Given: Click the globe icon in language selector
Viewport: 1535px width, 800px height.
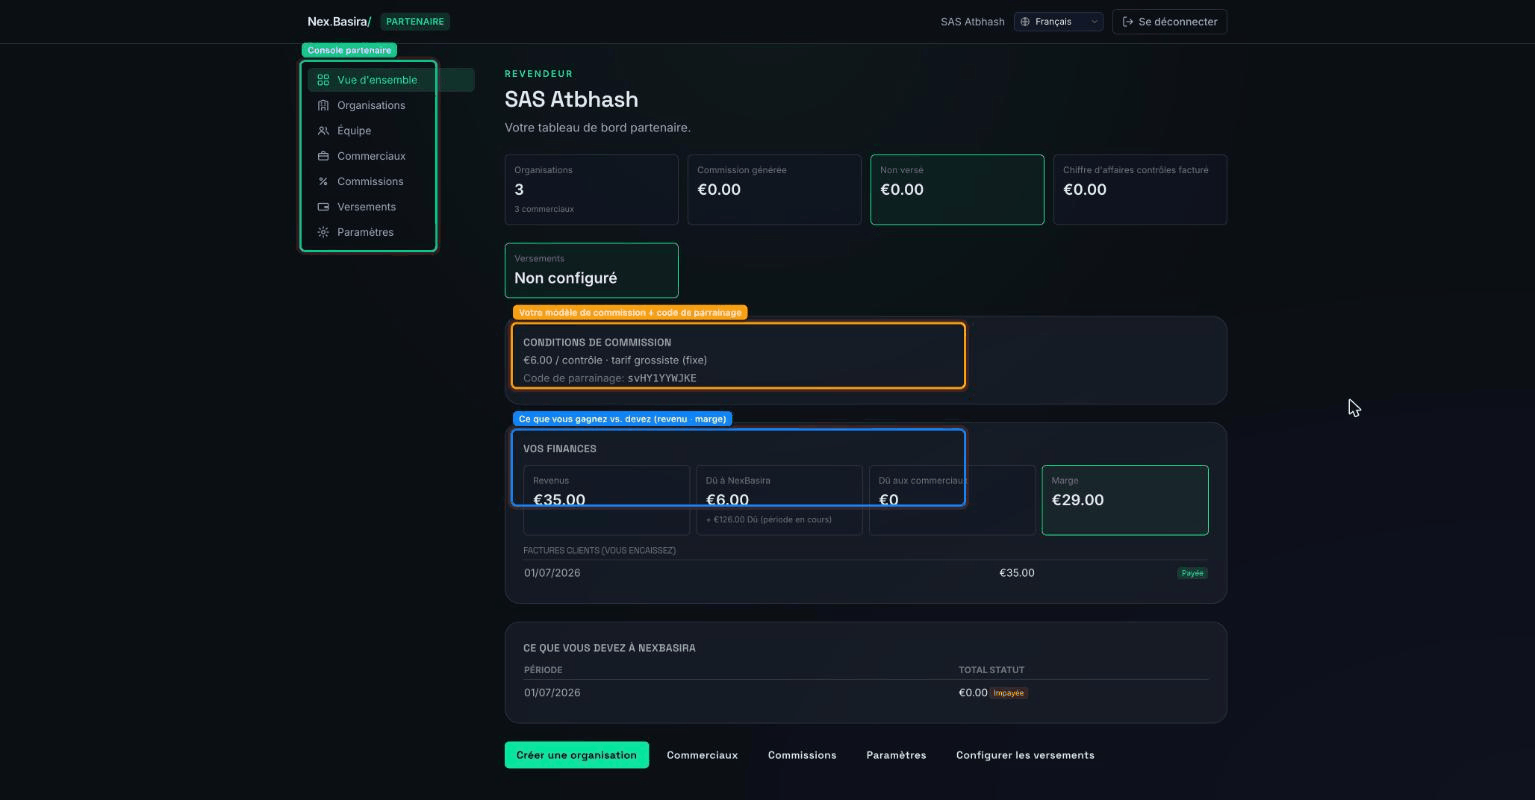Looking at the screenshot, I should click(1025, 22).
